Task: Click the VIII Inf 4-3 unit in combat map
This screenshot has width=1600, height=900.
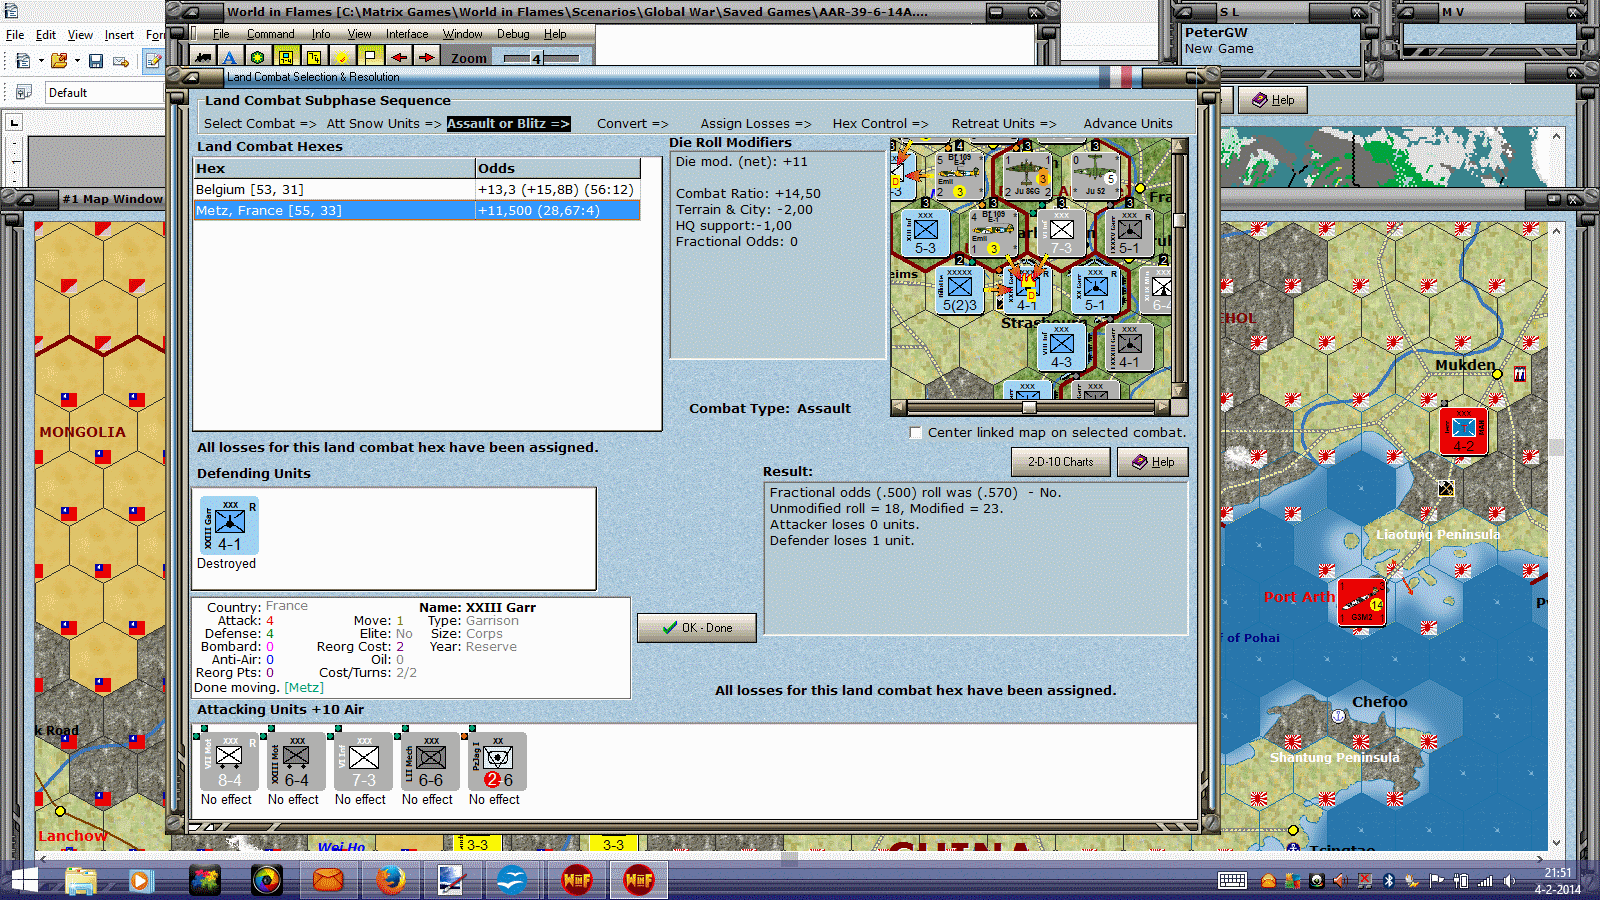Action: (x=1060, y=347)
